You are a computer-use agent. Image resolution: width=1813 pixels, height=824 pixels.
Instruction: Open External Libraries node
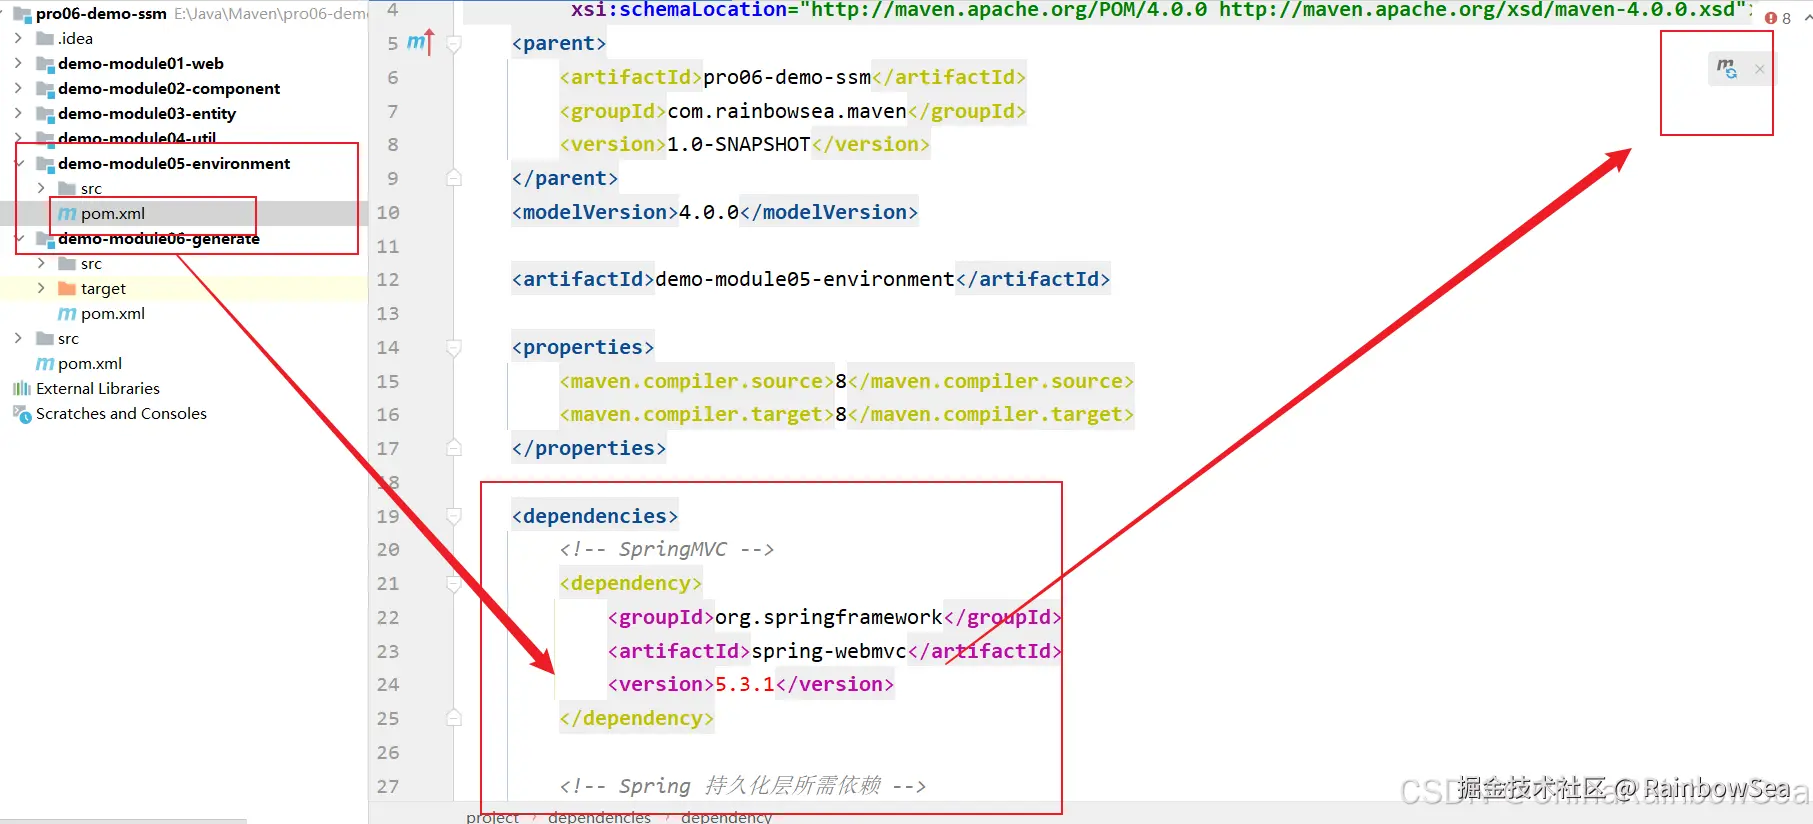coord(98,388)
